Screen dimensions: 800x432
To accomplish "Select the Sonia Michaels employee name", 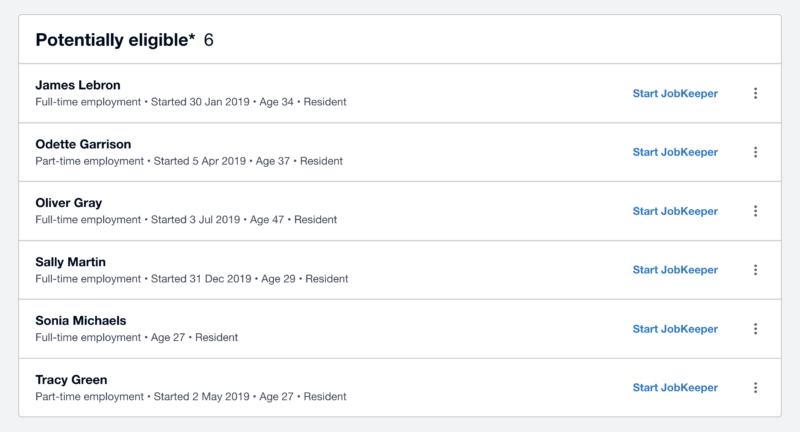I will click(81, 321).
